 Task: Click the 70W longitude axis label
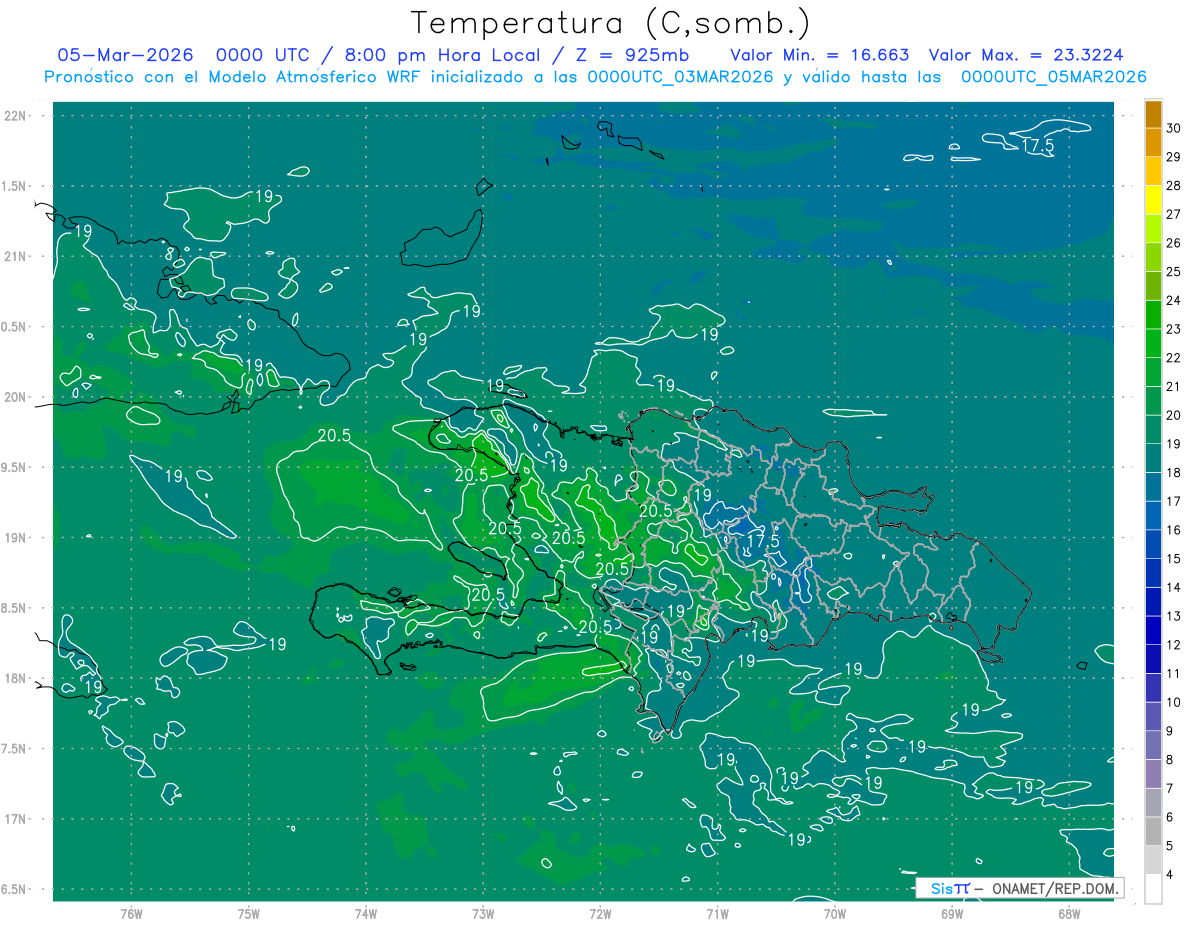(835, 913)
